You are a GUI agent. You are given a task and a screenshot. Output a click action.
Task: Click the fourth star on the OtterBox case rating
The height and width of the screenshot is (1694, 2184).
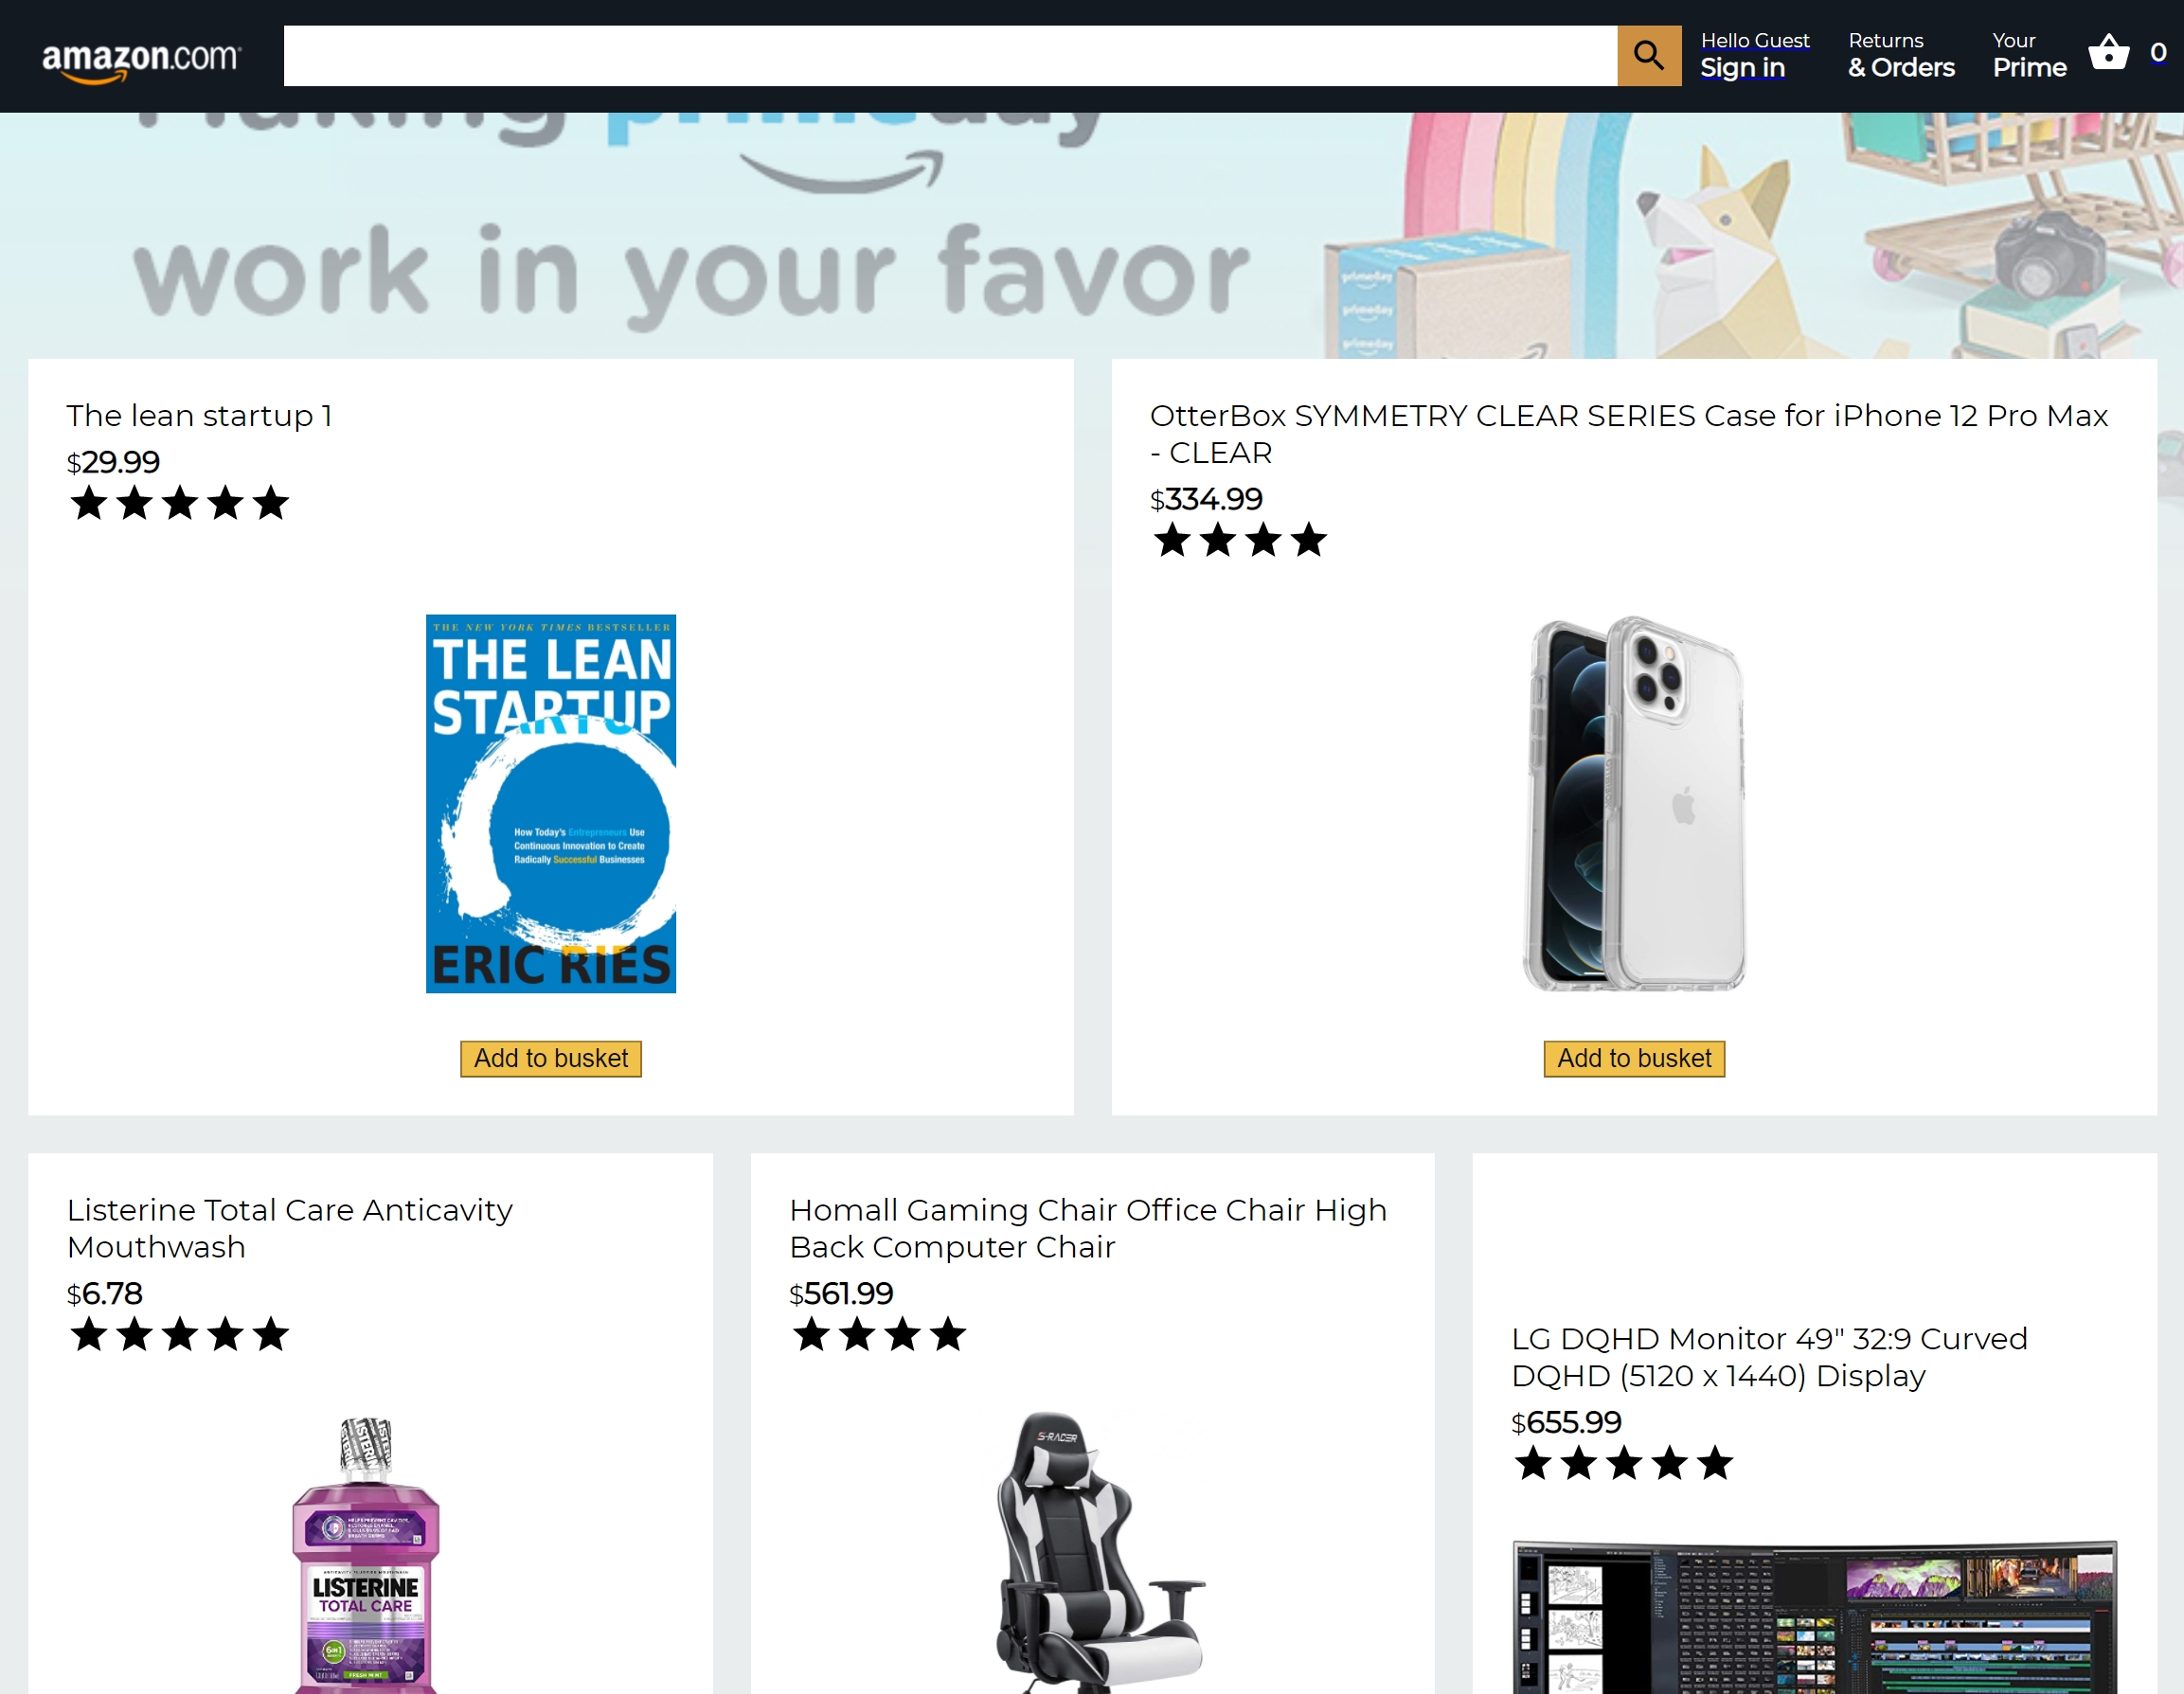[x=1308, y=540]
